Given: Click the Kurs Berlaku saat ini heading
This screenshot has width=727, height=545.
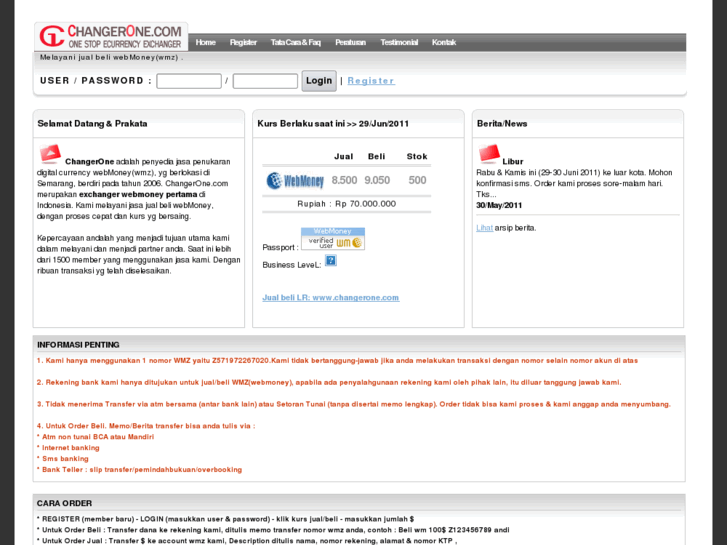Looking at the screenshot, I should tap(333, 124).
